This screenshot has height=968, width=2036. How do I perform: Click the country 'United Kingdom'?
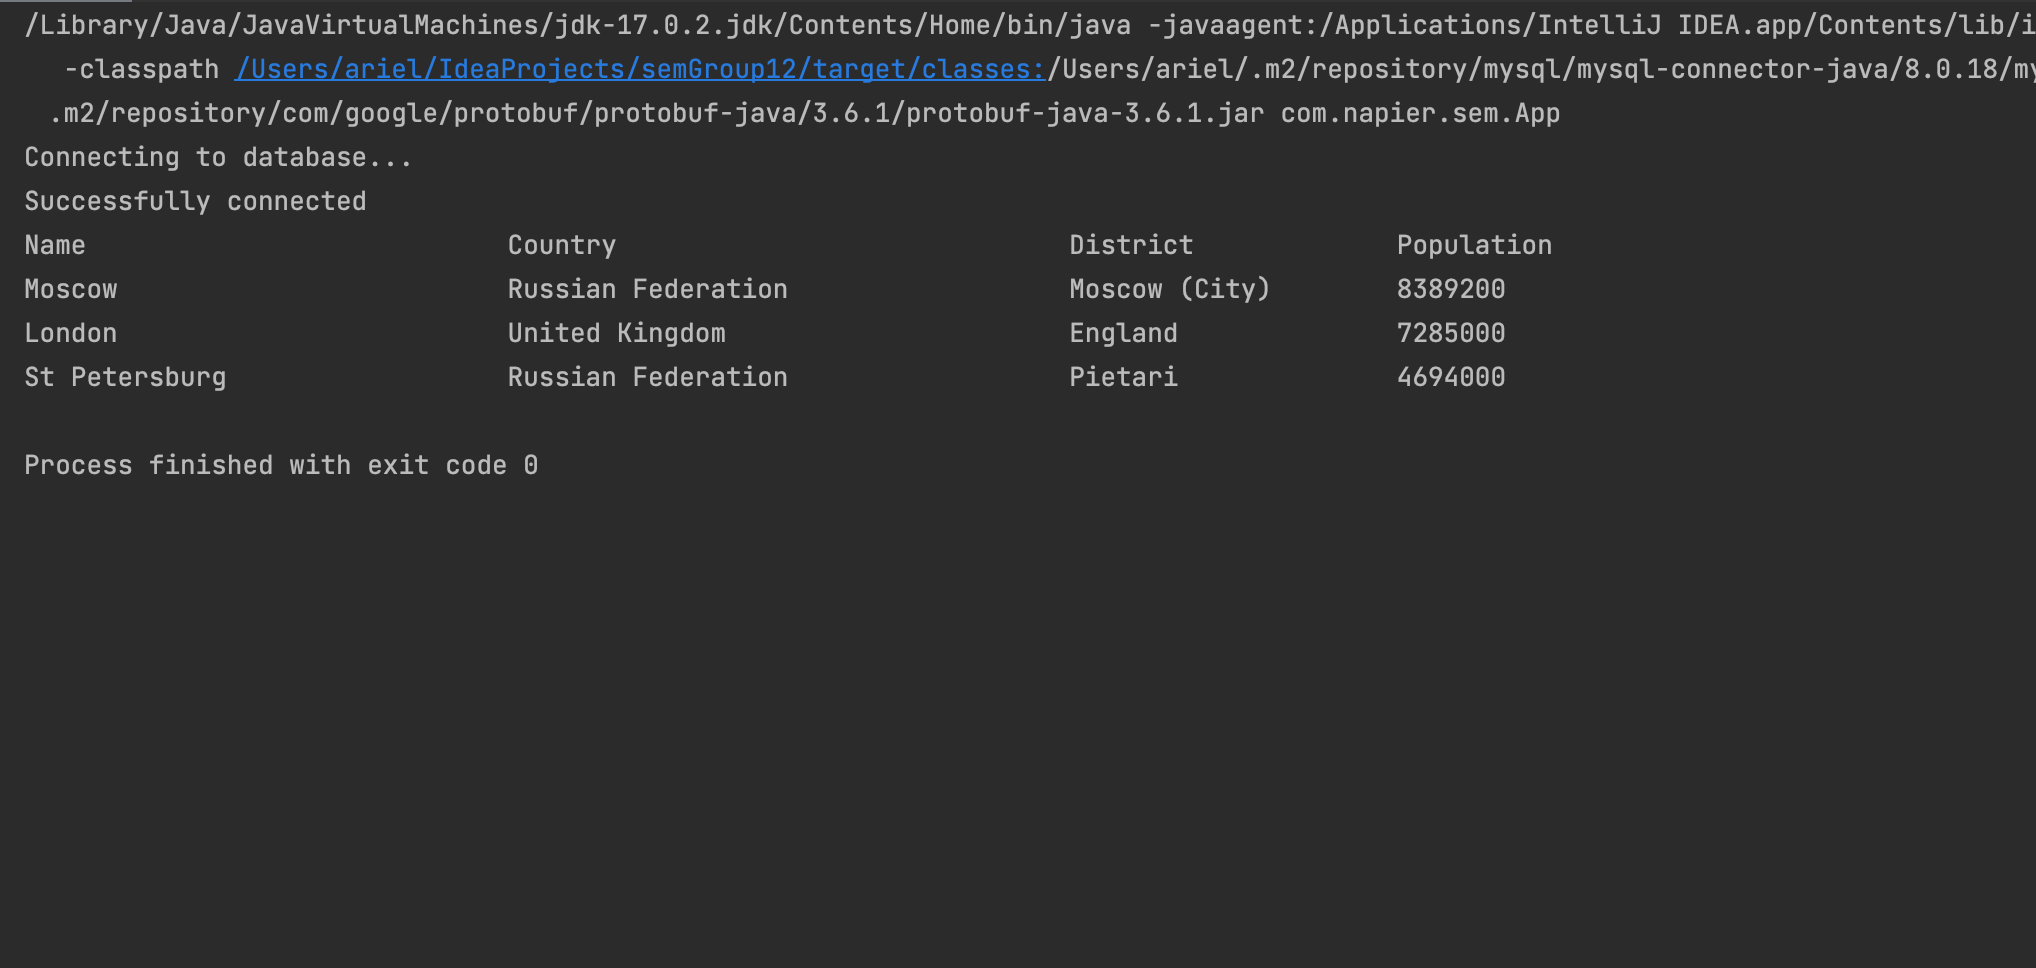click(617, 333)
